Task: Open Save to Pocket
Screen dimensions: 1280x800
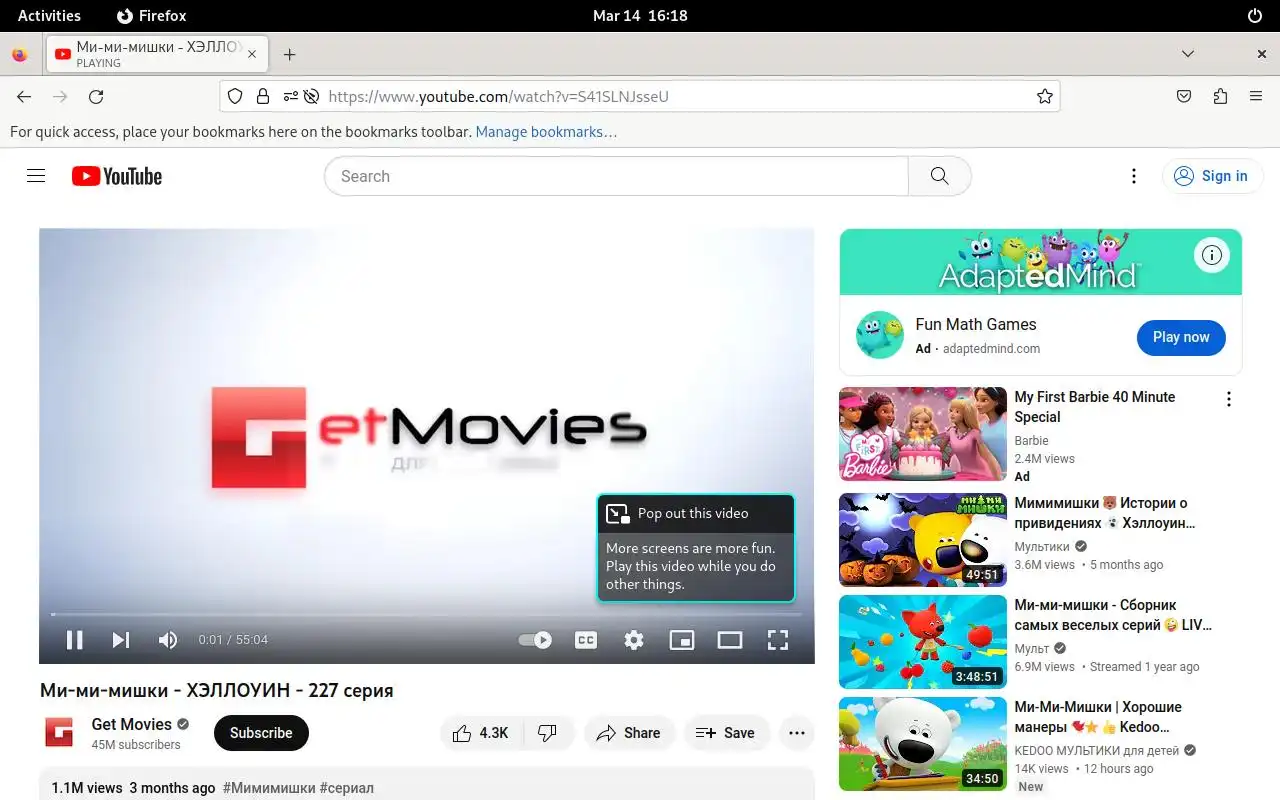Action: tap(1184, 96)
